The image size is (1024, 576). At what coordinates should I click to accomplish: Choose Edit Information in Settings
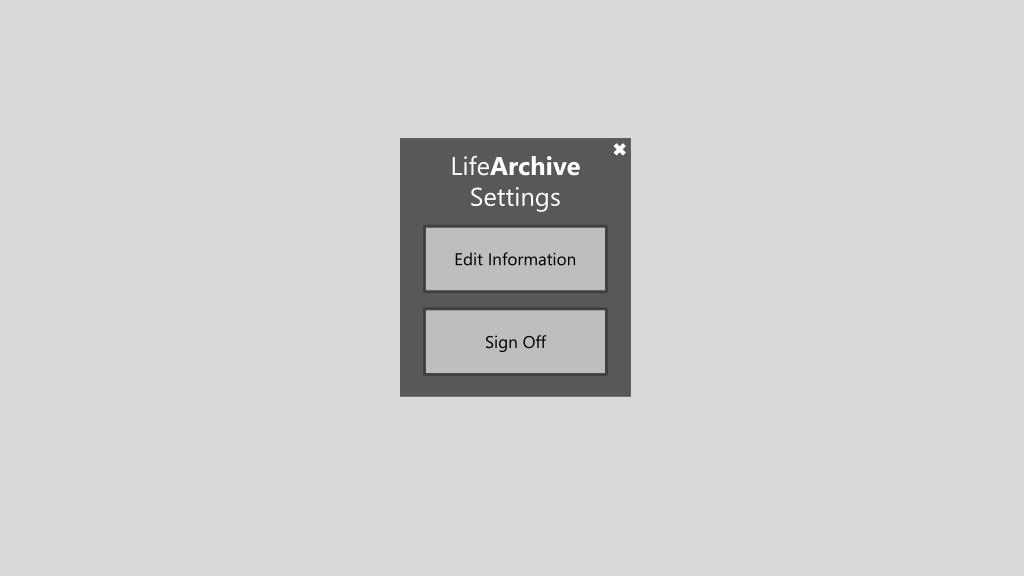tap(515, 259)
